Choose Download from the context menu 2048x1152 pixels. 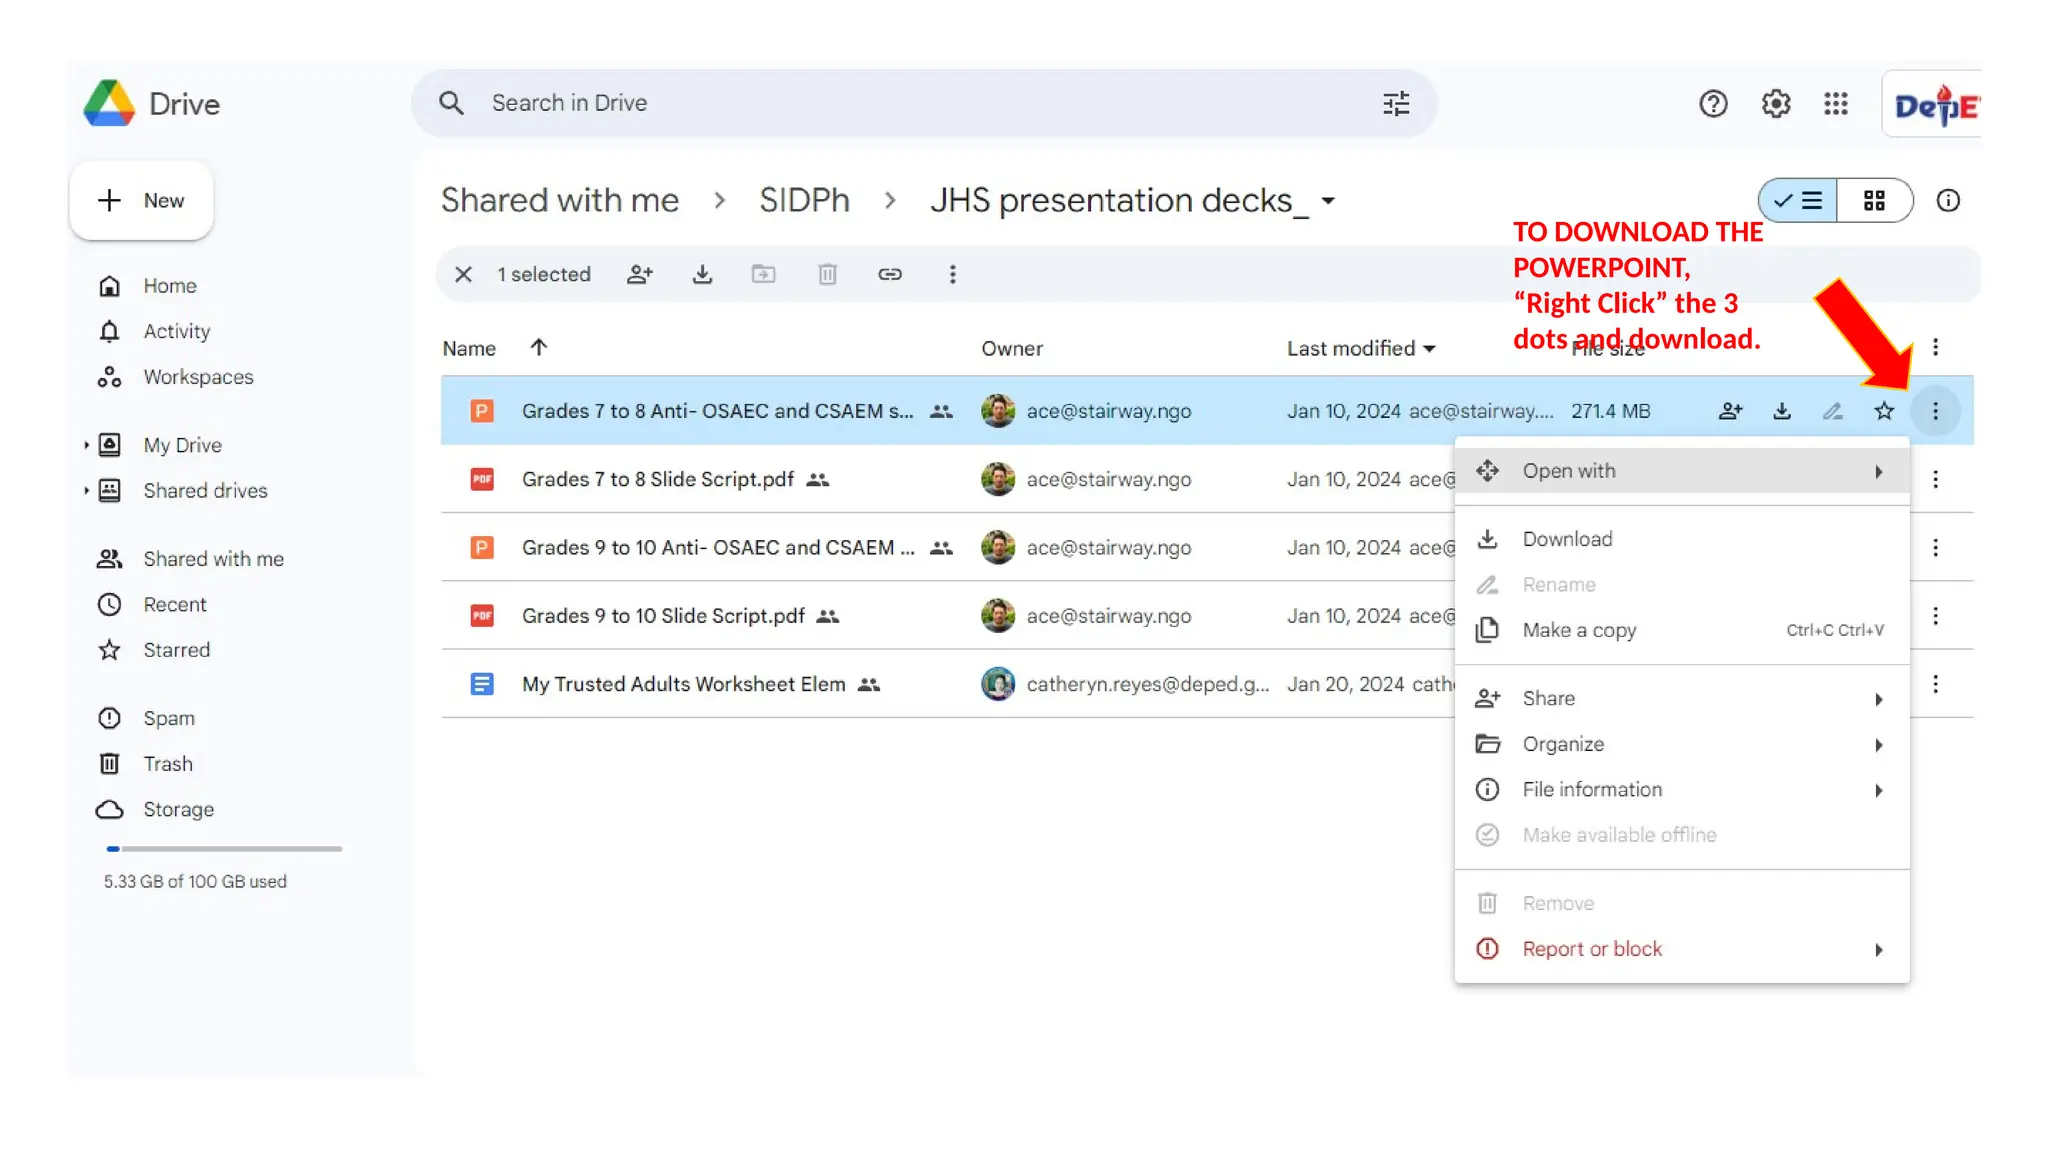[x=1567, y=539]
